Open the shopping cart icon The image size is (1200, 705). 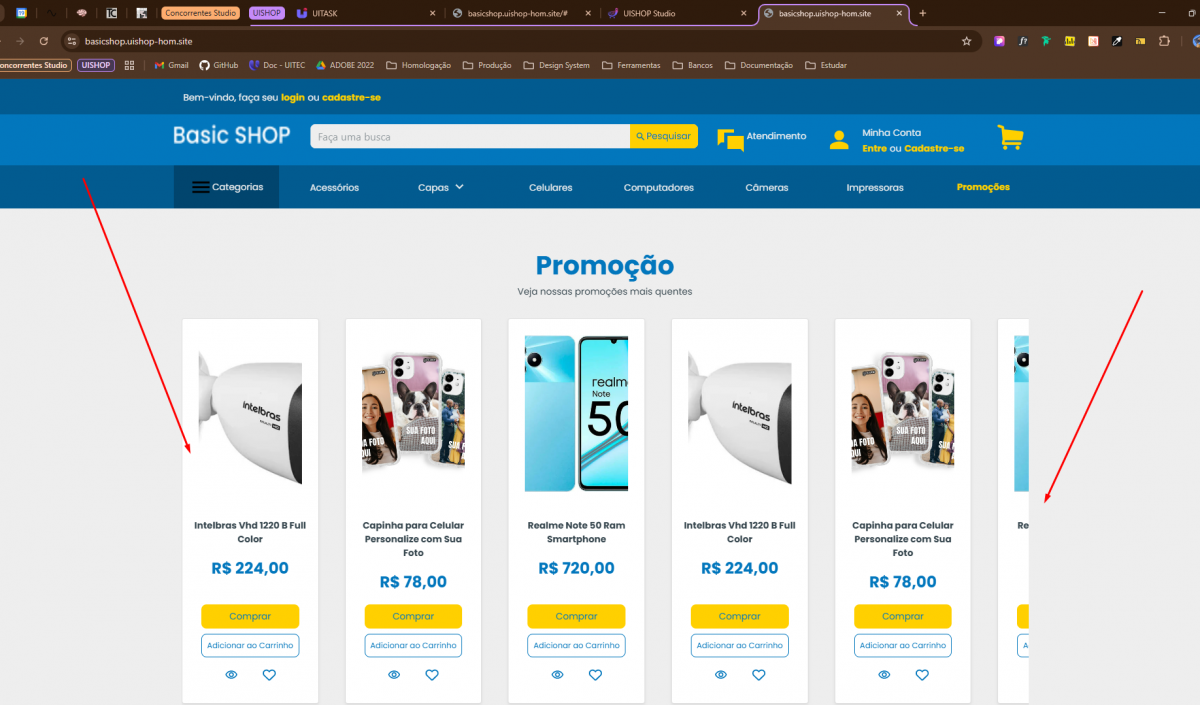point(1010,138)
